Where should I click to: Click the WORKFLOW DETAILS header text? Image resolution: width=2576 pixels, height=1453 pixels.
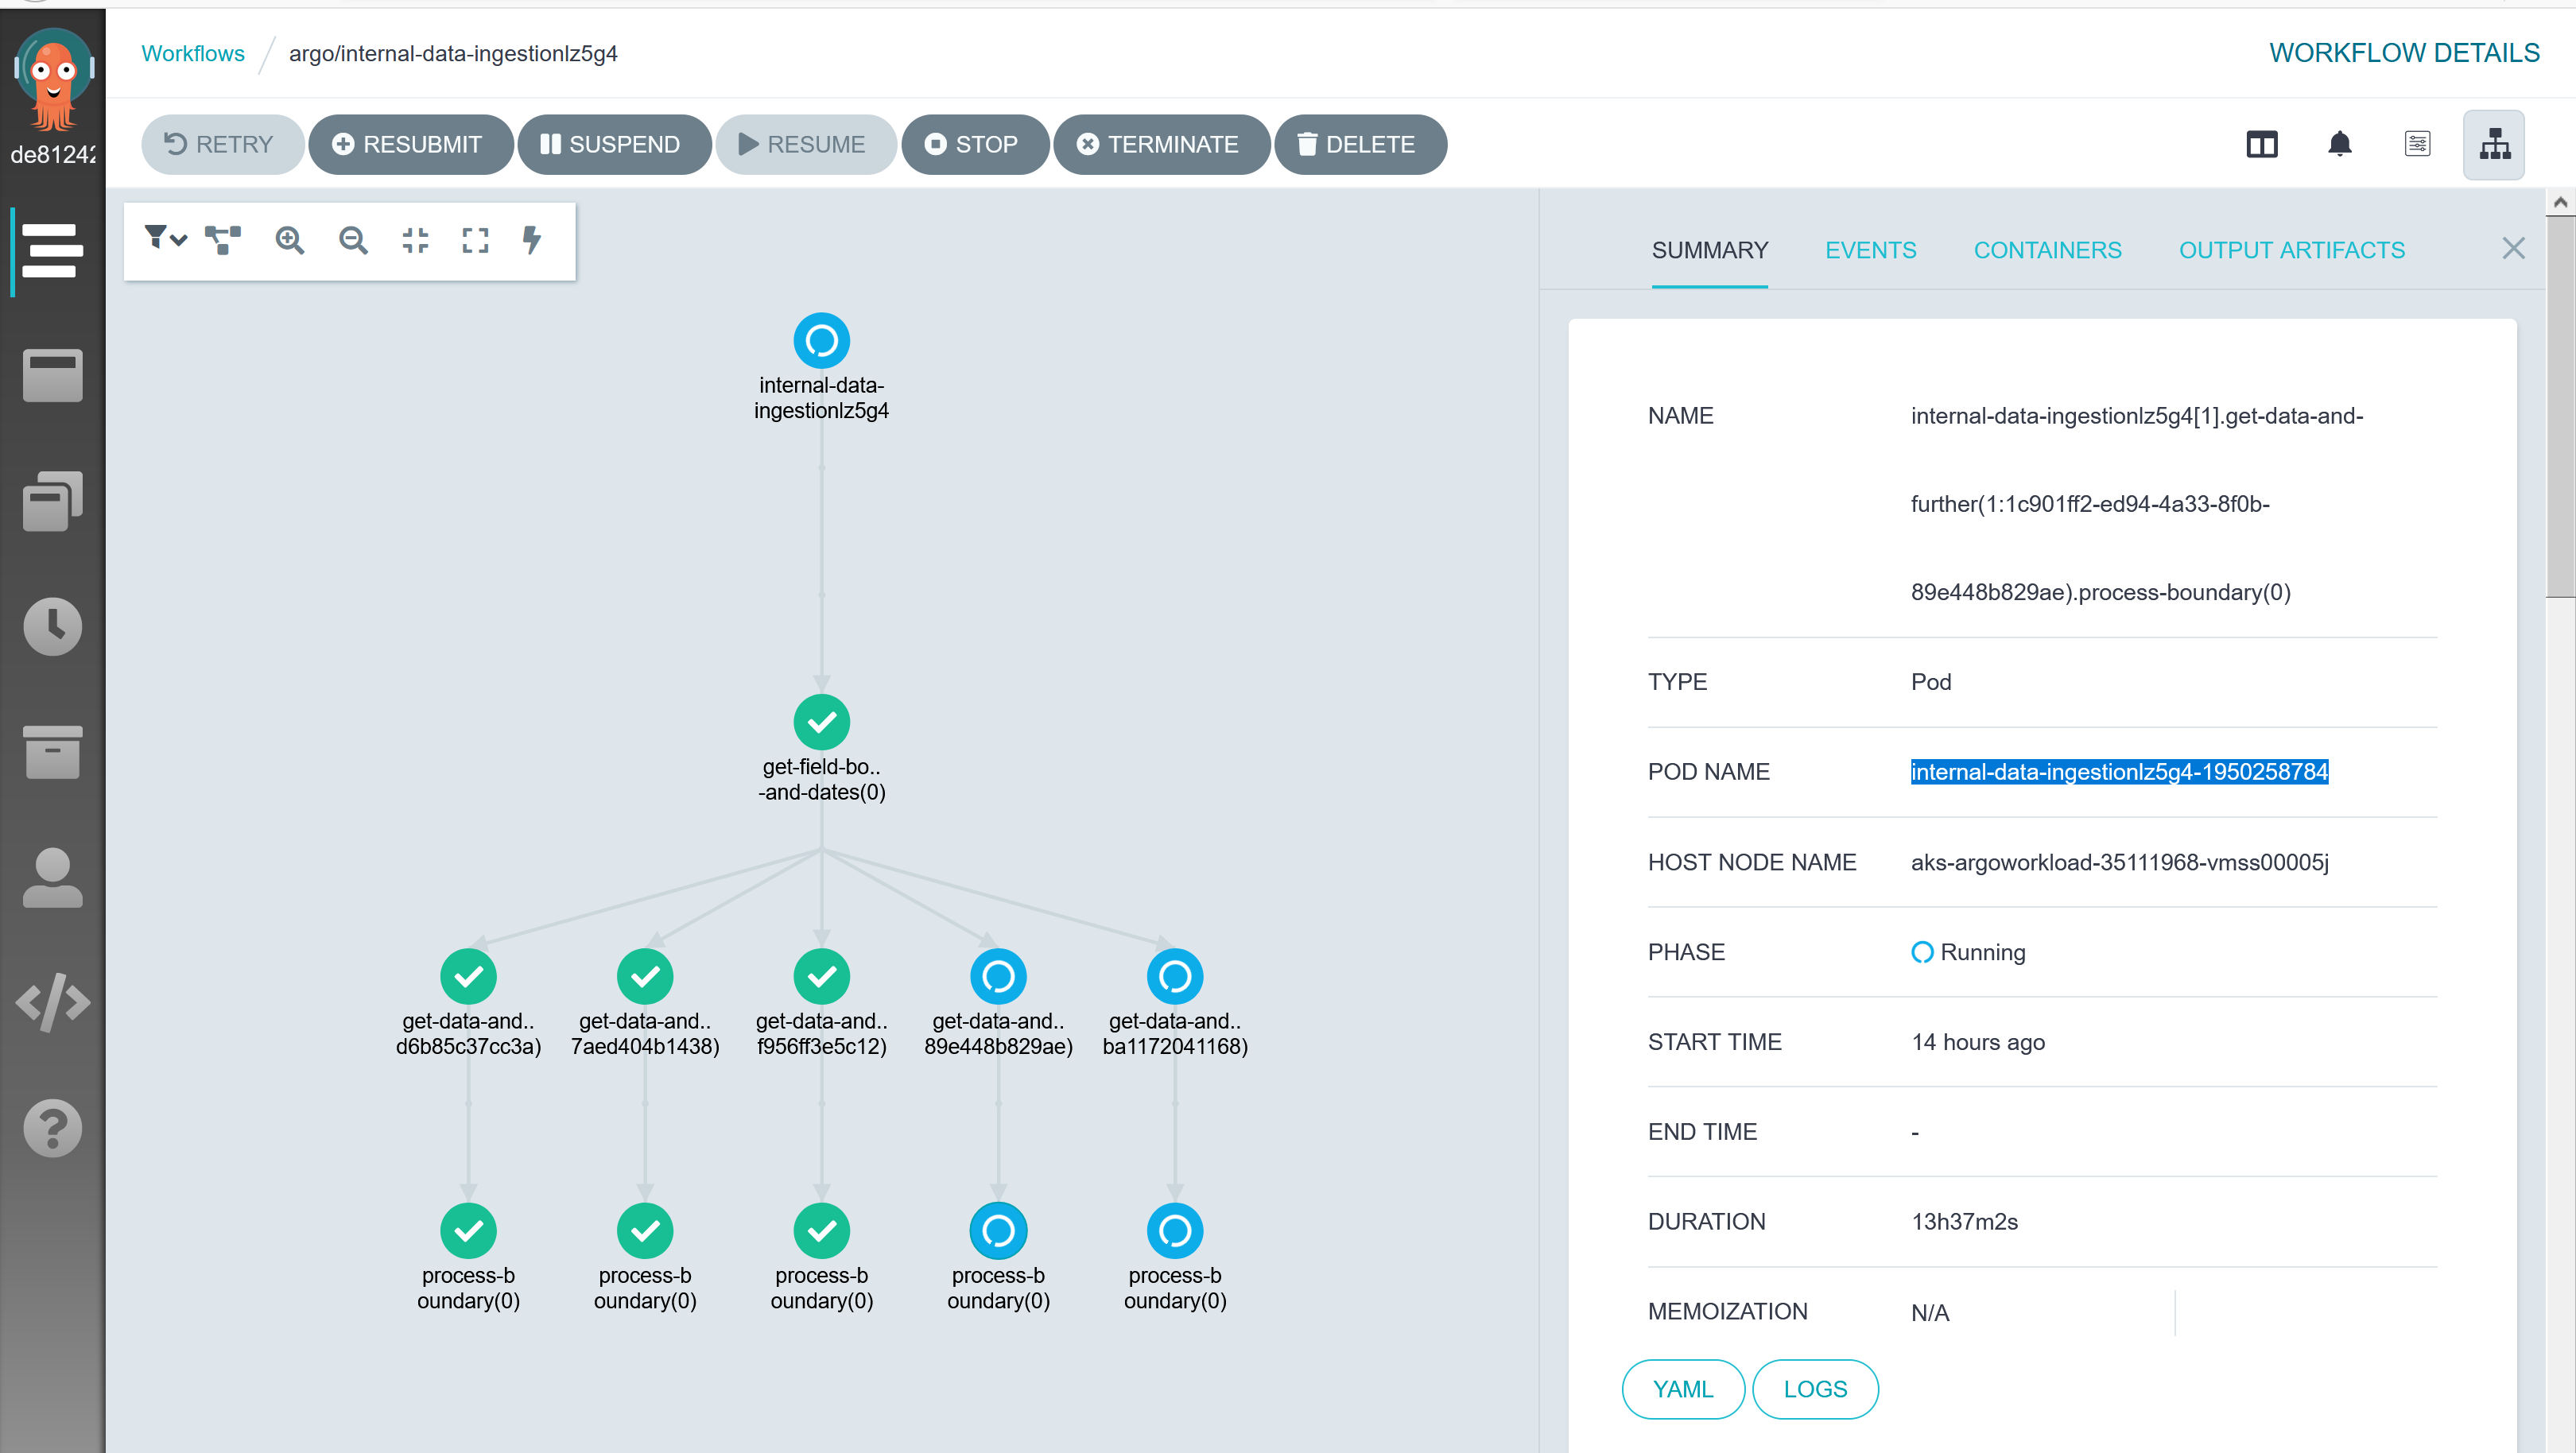[2404, 53]
